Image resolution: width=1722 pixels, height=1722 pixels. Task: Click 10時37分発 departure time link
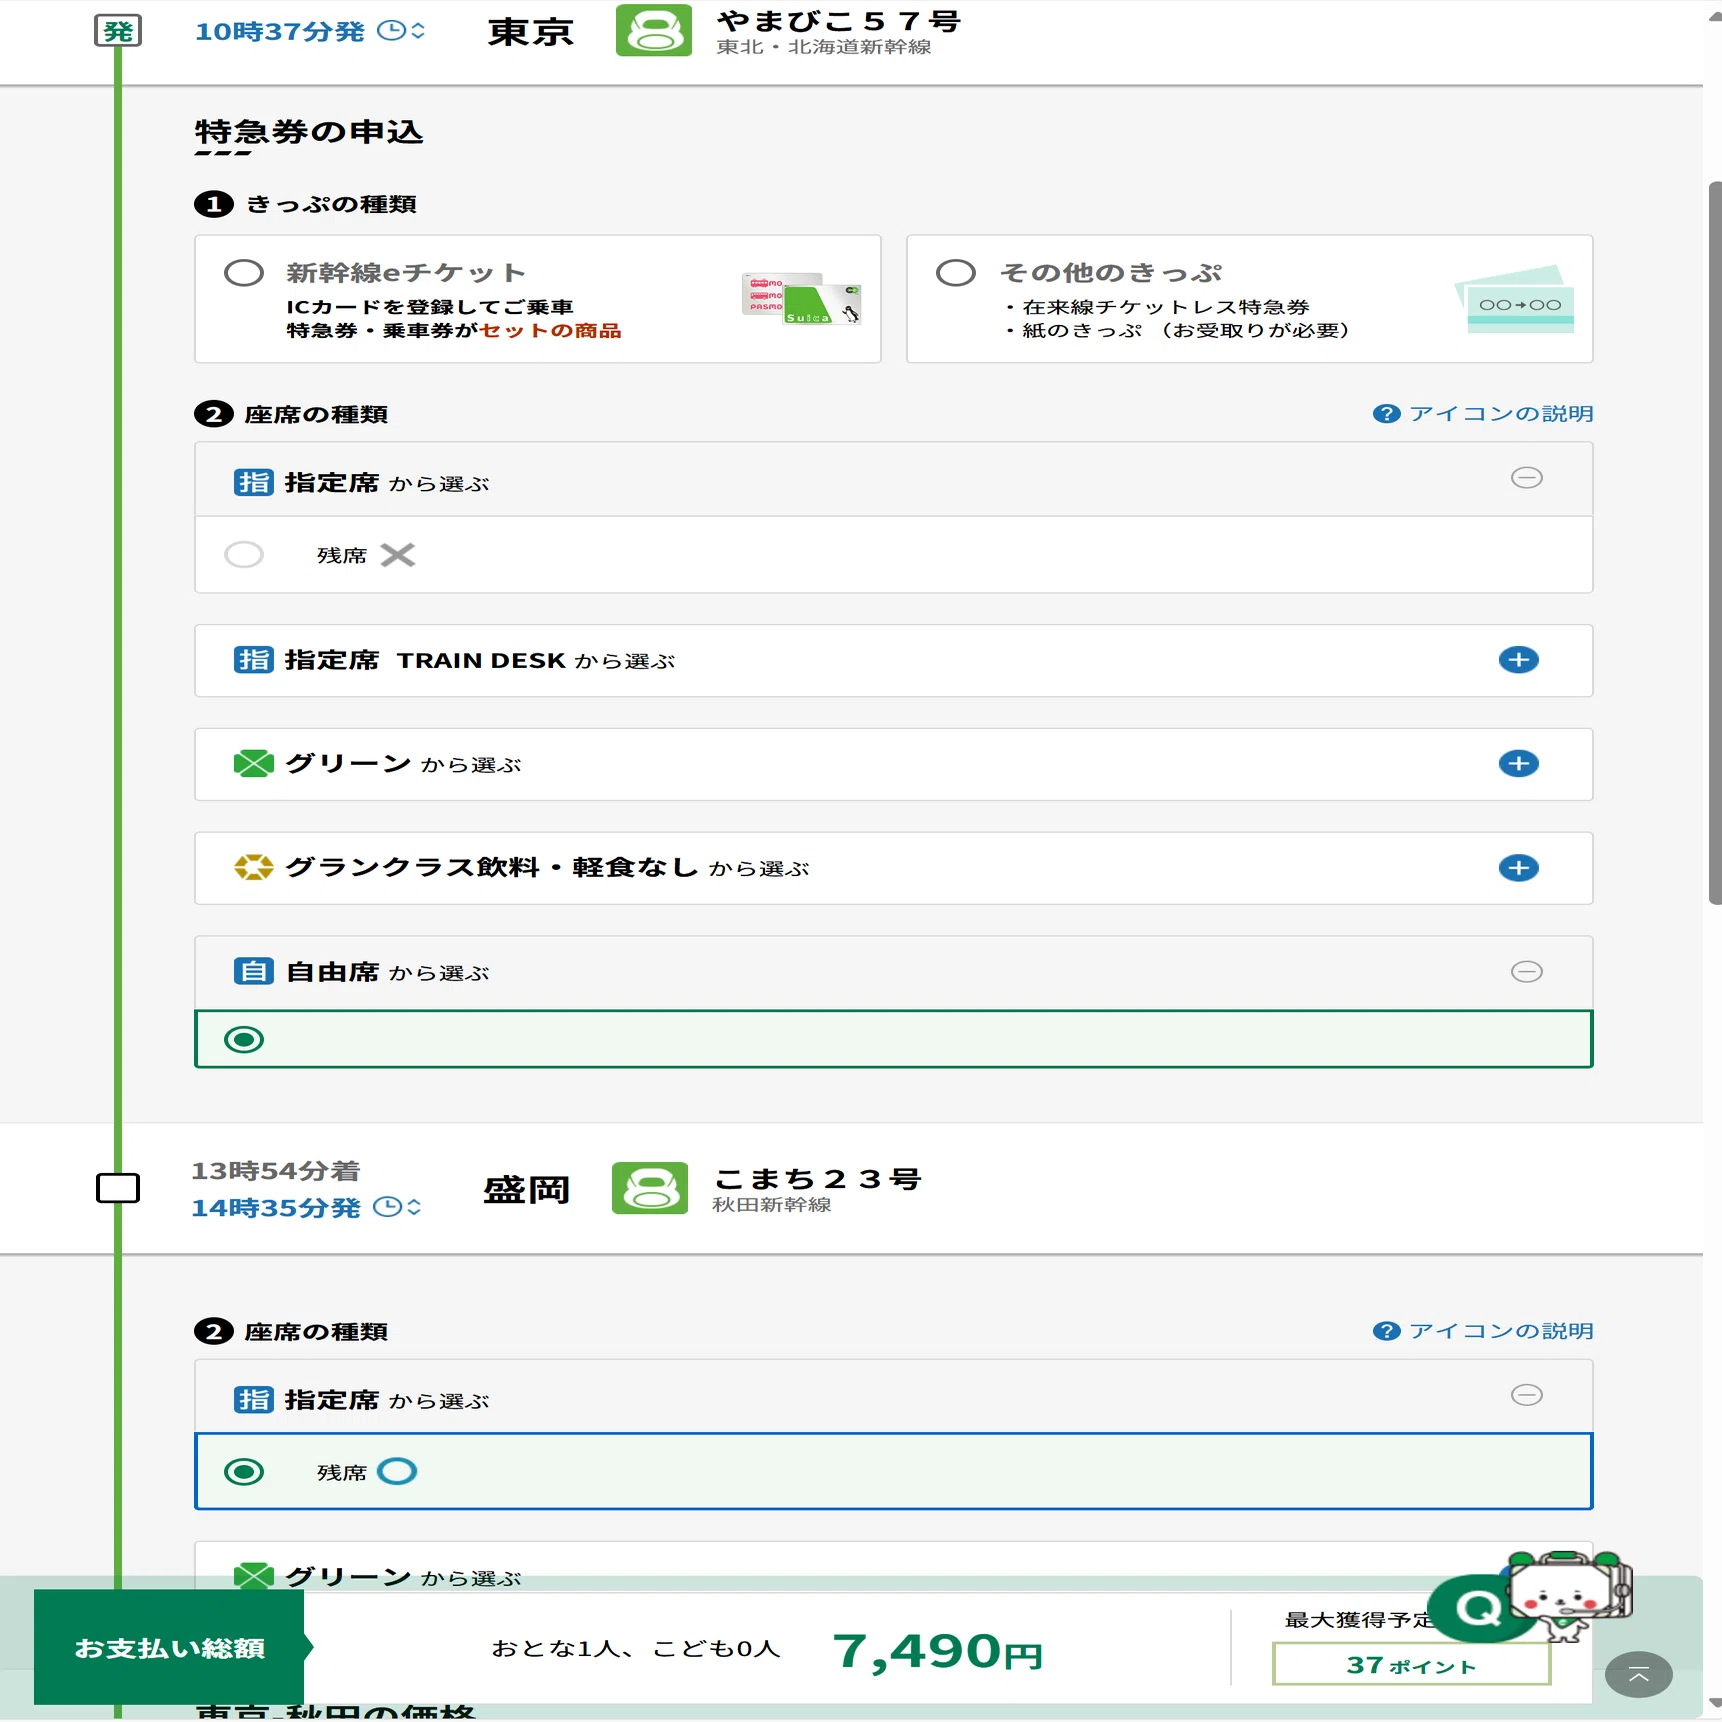pyautogui.click(x=279, y=32)
